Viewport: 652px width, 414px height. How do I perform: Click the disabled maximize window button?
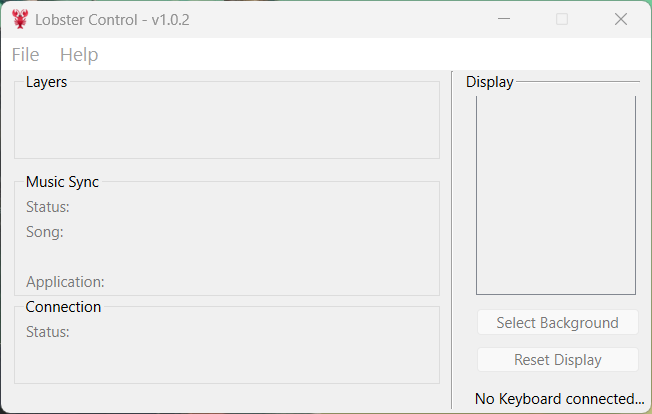point(562,19)
